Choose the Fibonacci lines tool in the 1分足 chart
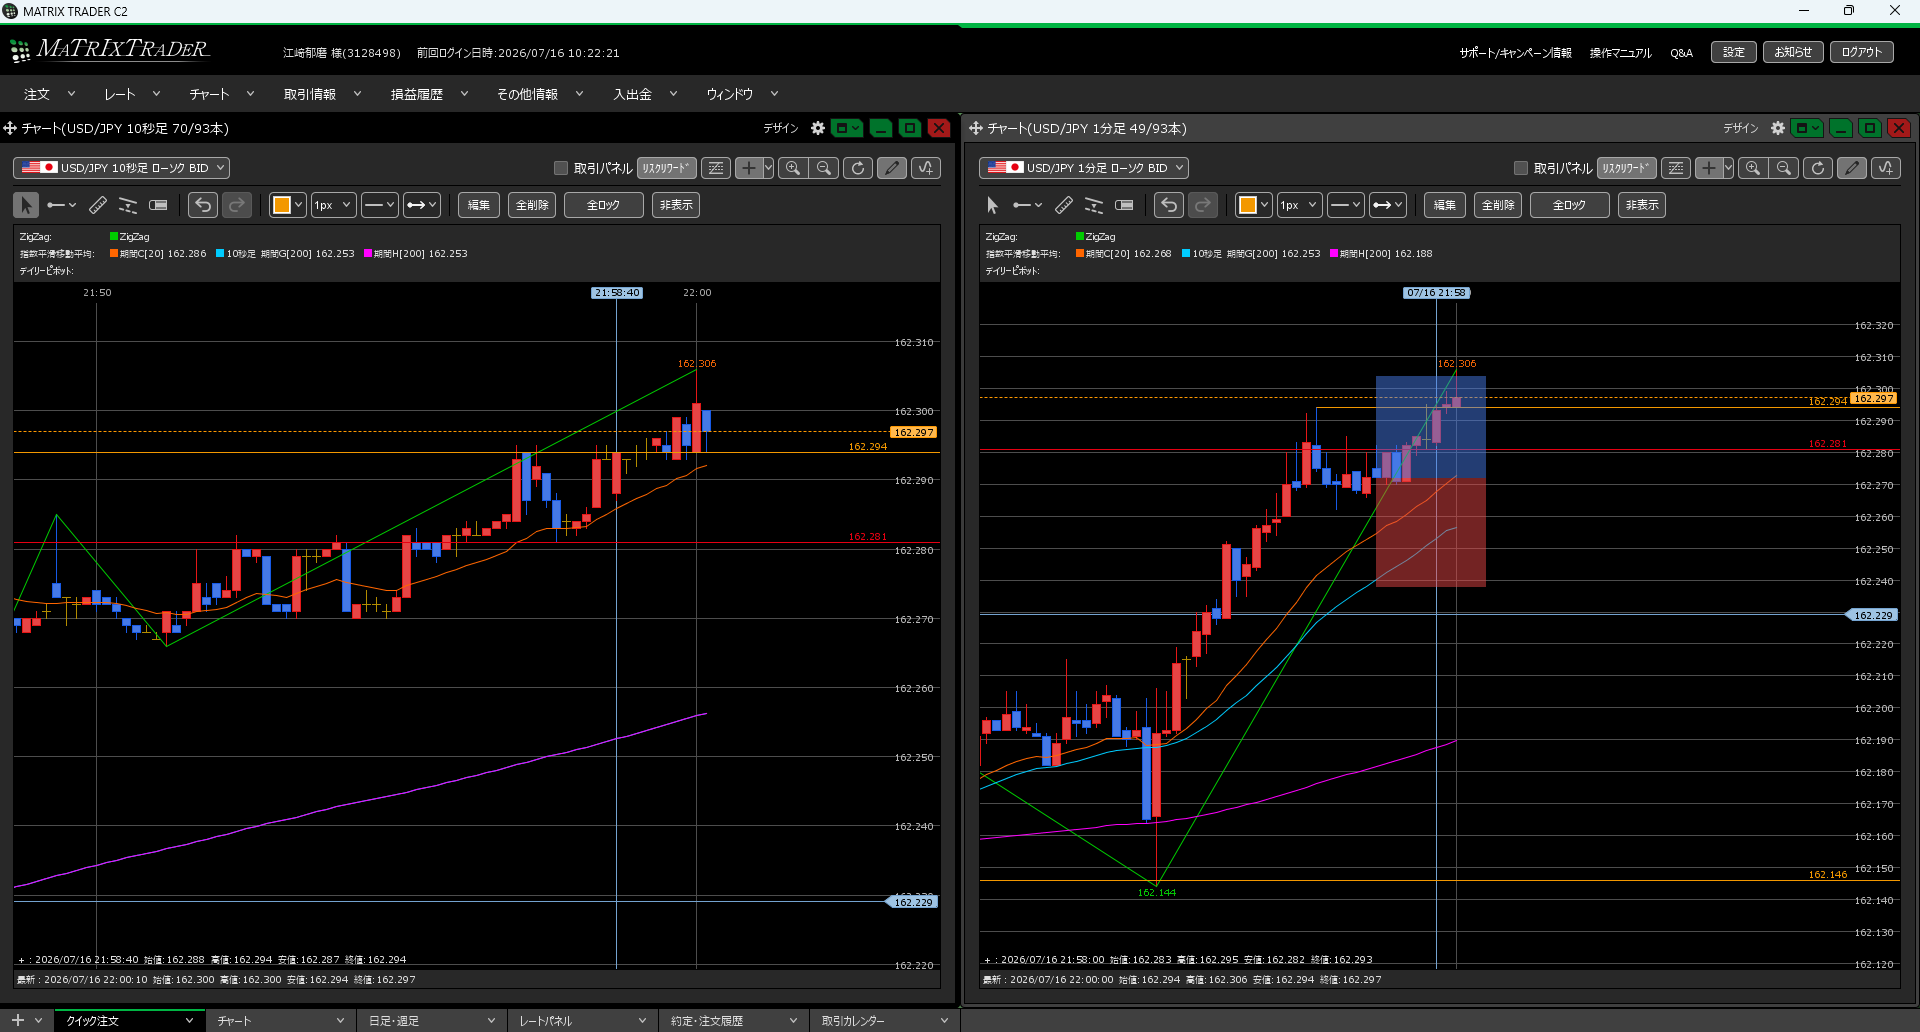This screenshot has height=1032, width=1920. (1094, 205)
